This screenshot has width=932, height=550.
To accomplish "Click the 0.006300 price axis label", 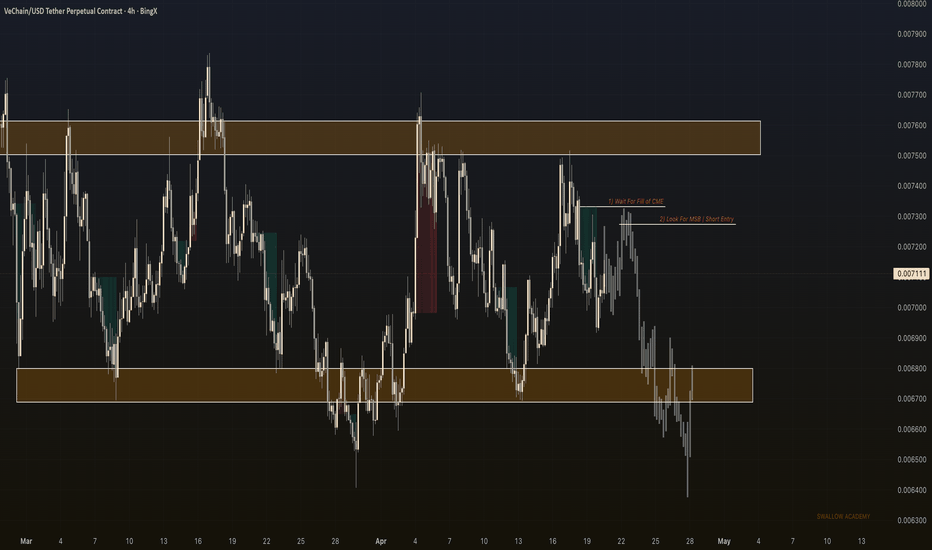I will pyautogui.click(x=910, y=521).
